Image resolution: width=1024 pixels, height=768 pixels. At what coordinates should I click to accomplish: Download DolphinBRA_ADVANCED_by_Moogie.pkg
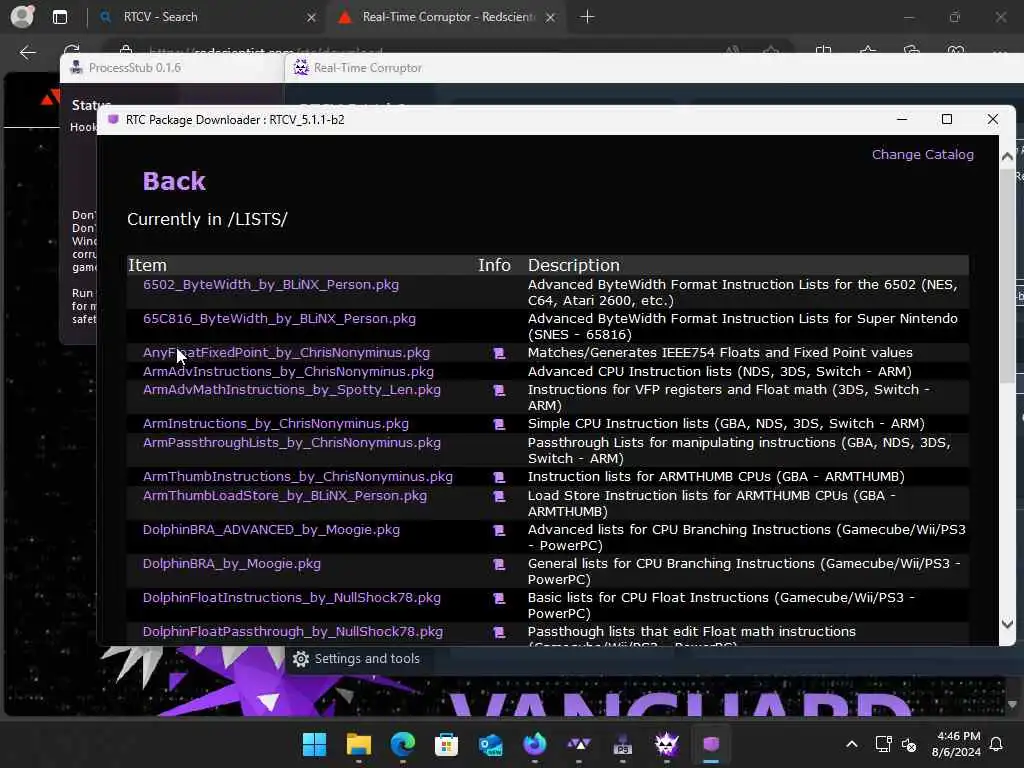point(272,530)
